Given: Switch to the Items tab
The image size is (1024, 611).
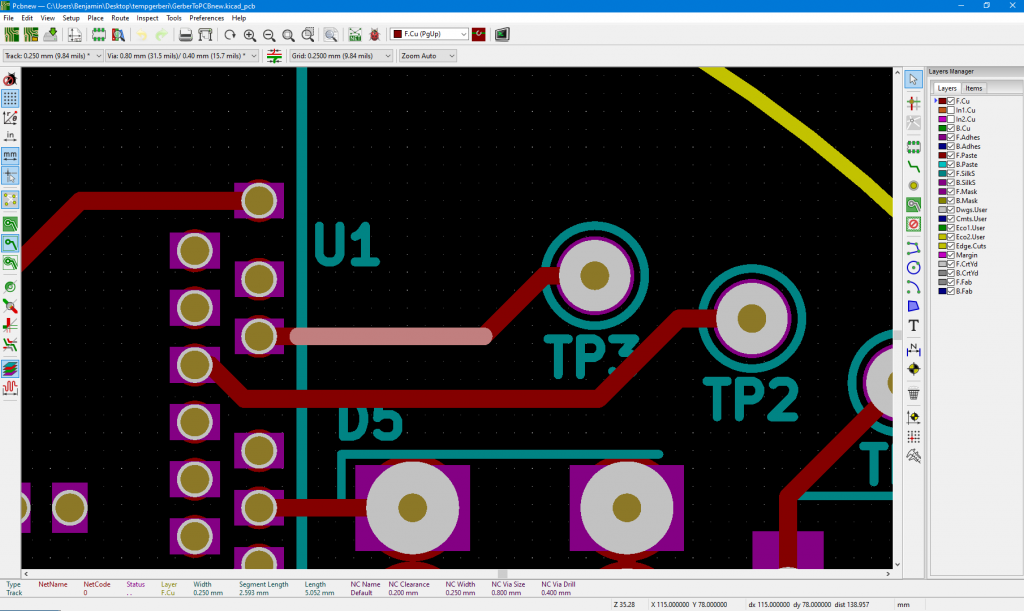Looking at the screenshot, I should click(x=973, y=88).
